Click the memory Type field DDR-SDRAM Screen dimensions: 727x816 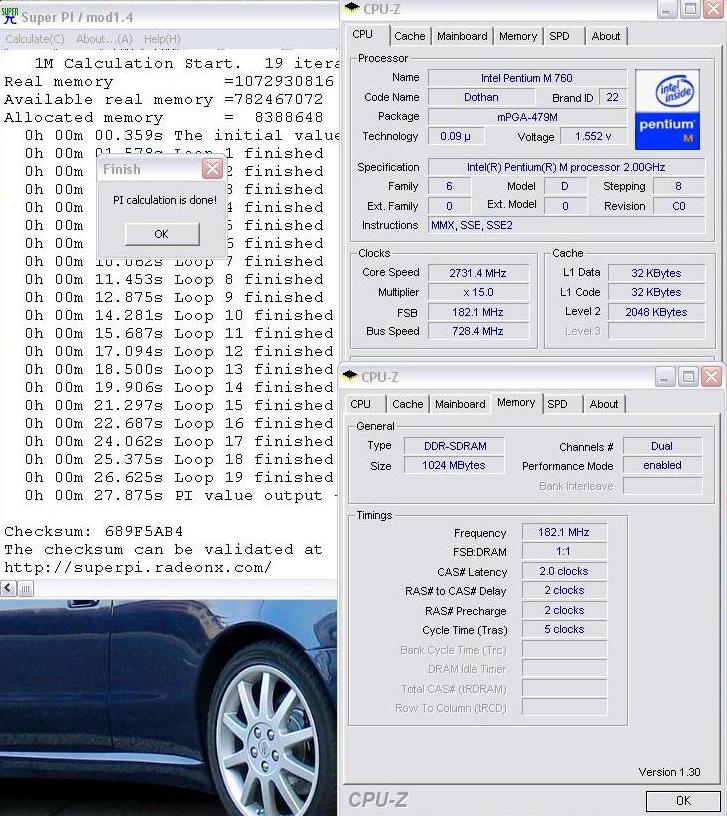coord(455,446)
